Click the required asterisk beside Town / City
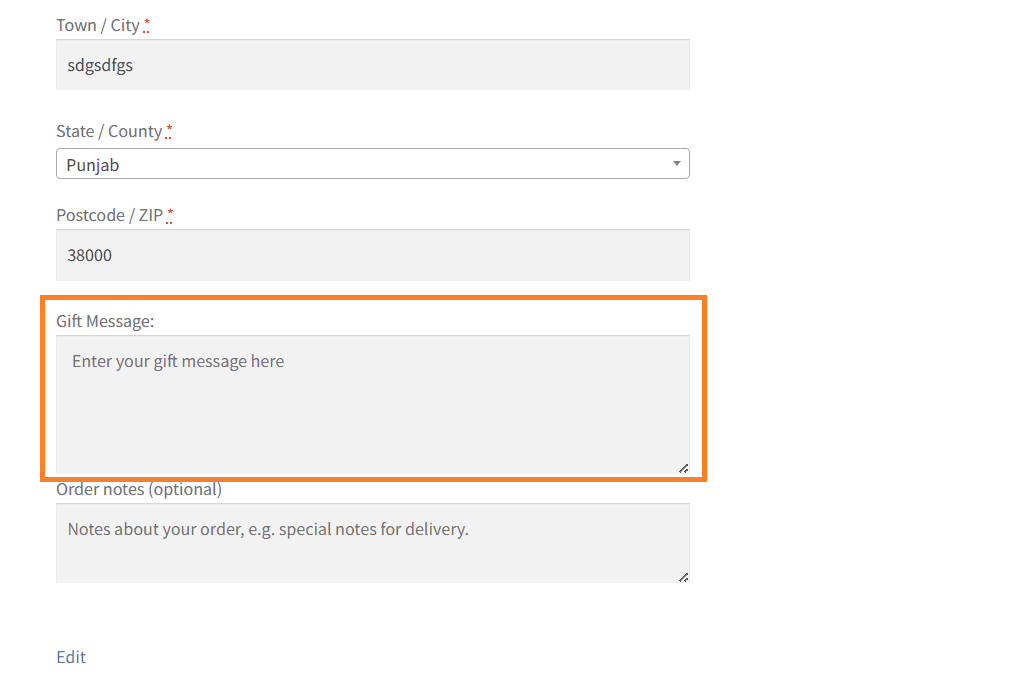This screenshot has height=685, width=1011. [146, 25]
